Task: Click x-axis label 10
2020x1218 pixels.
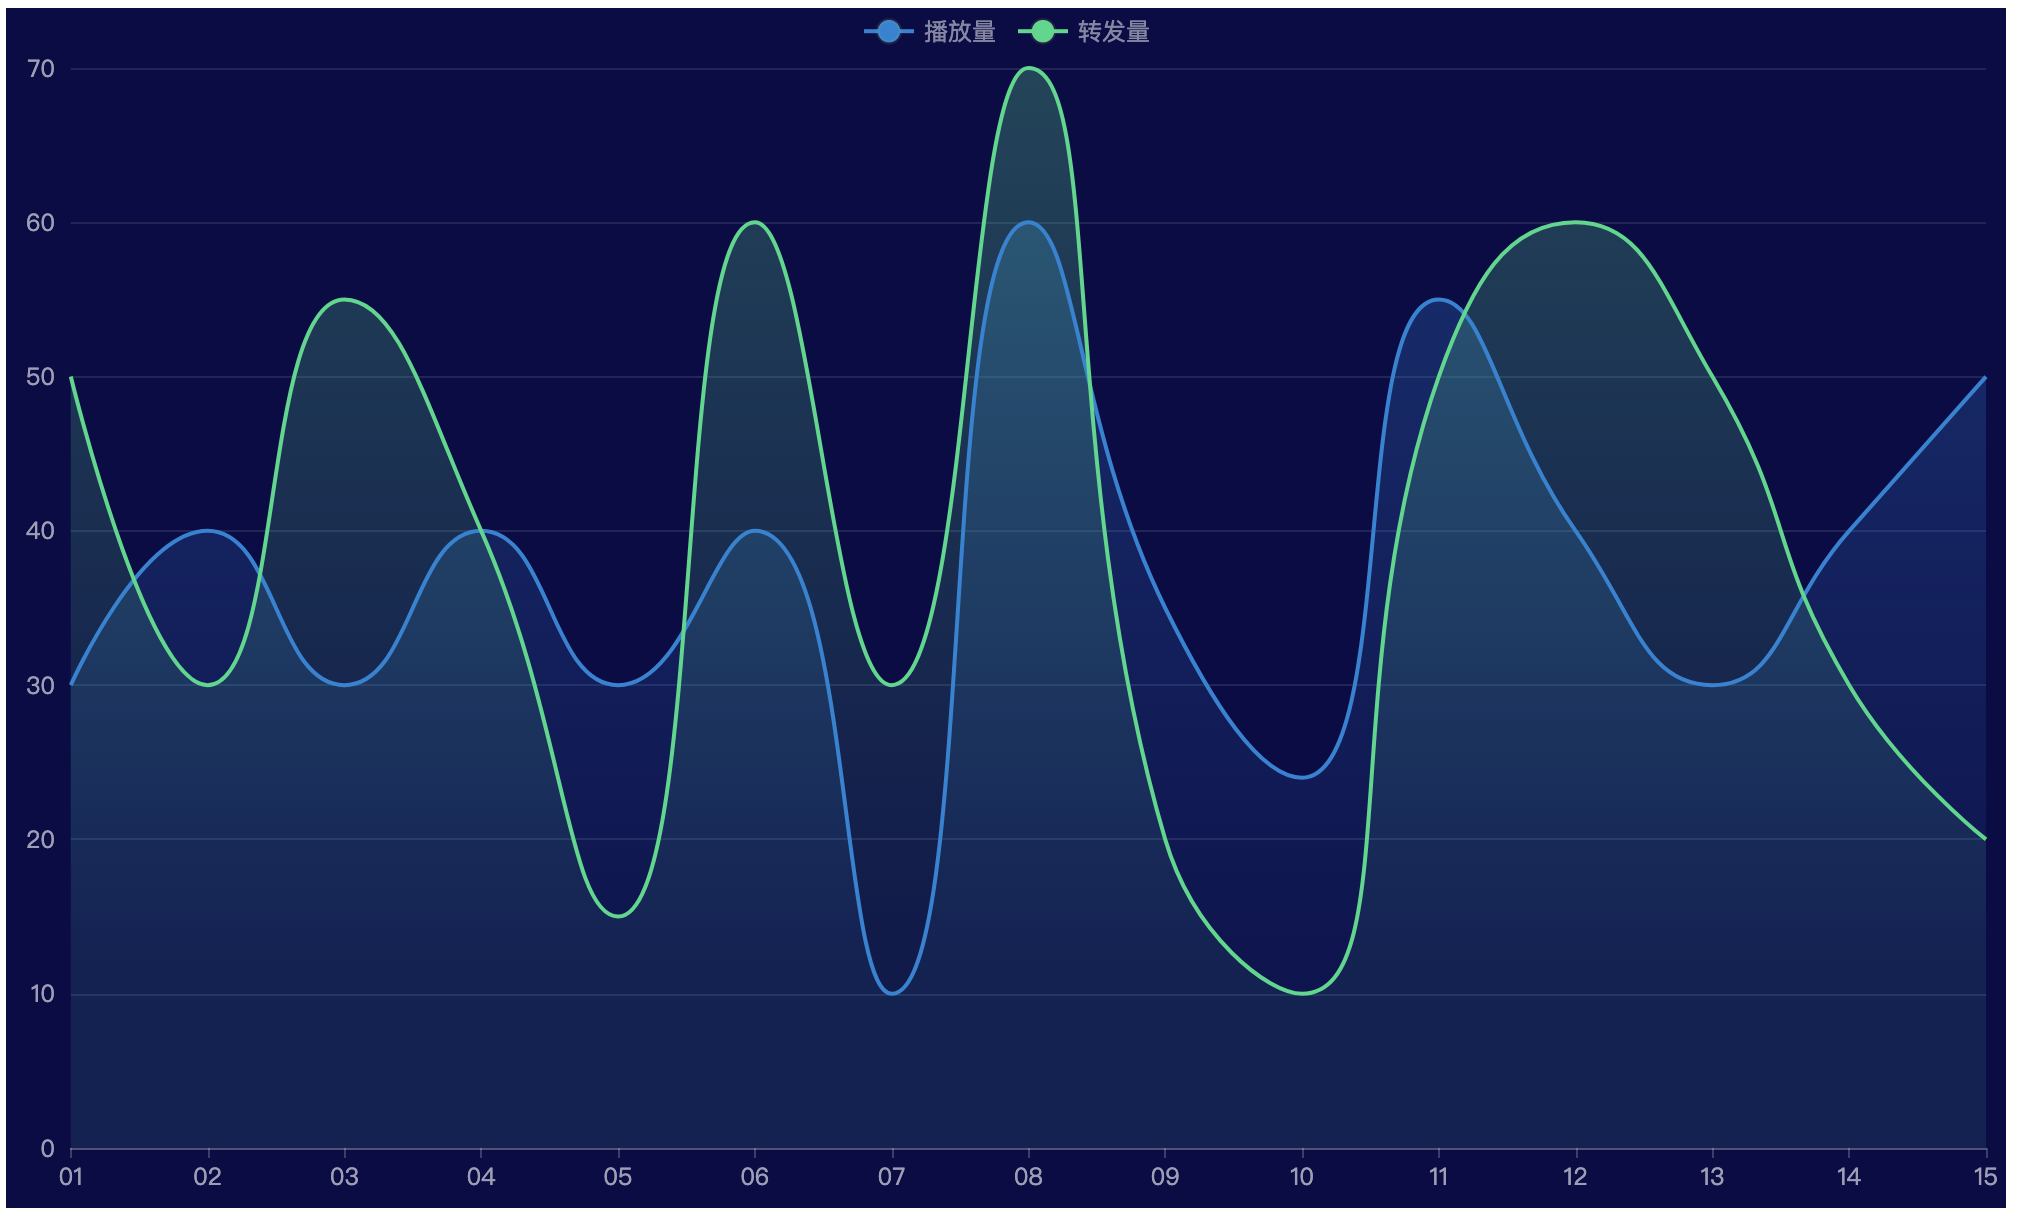Action: coord(1301,1177)
